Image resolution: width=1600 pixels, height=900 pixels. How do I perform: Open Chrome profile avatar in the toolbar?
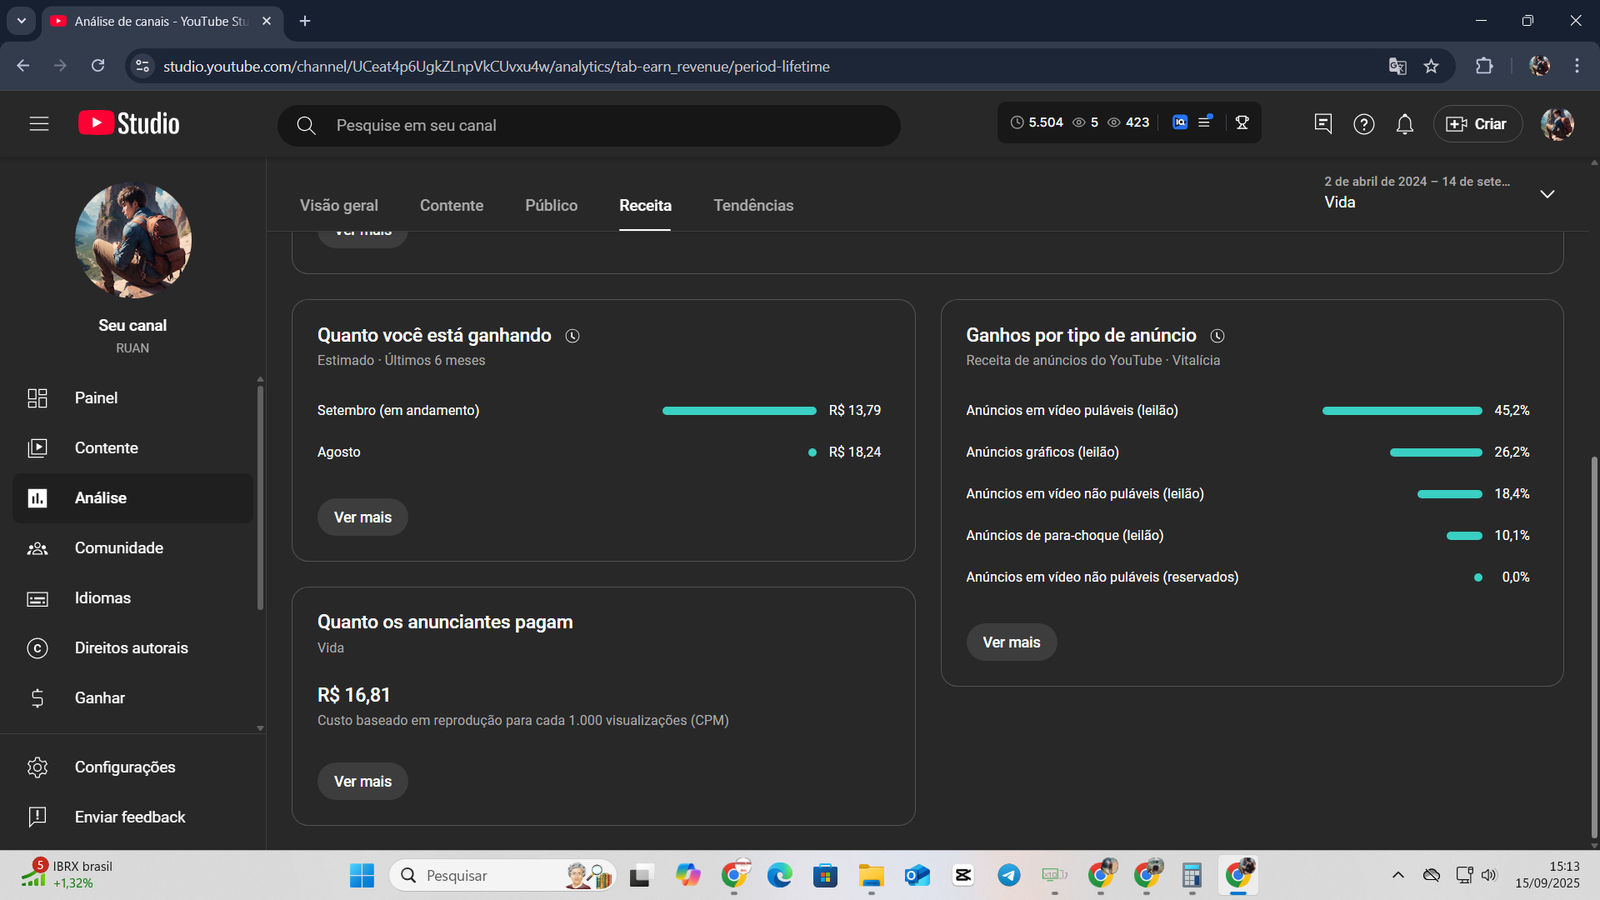coord(1539,66)
